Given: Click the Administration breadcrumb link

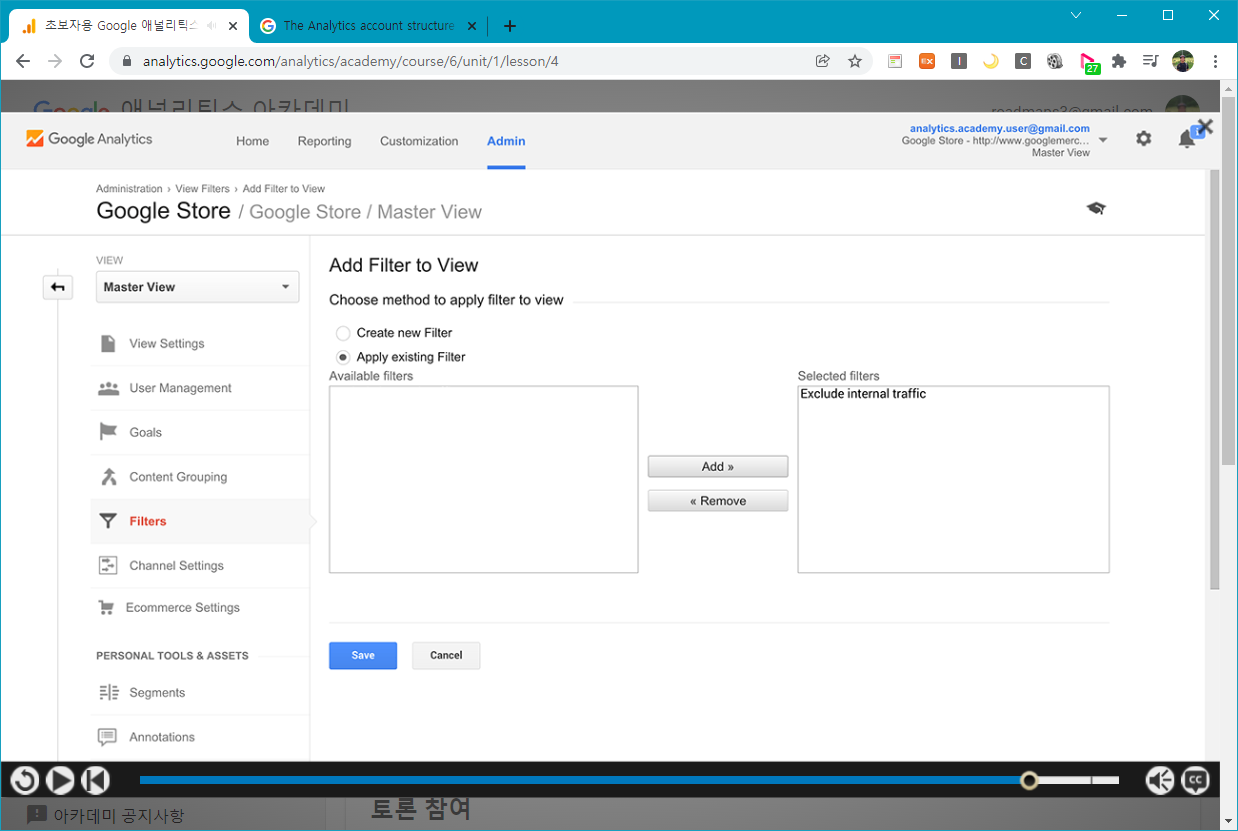Looking at the screenshot, I should (x=129, y=188).
